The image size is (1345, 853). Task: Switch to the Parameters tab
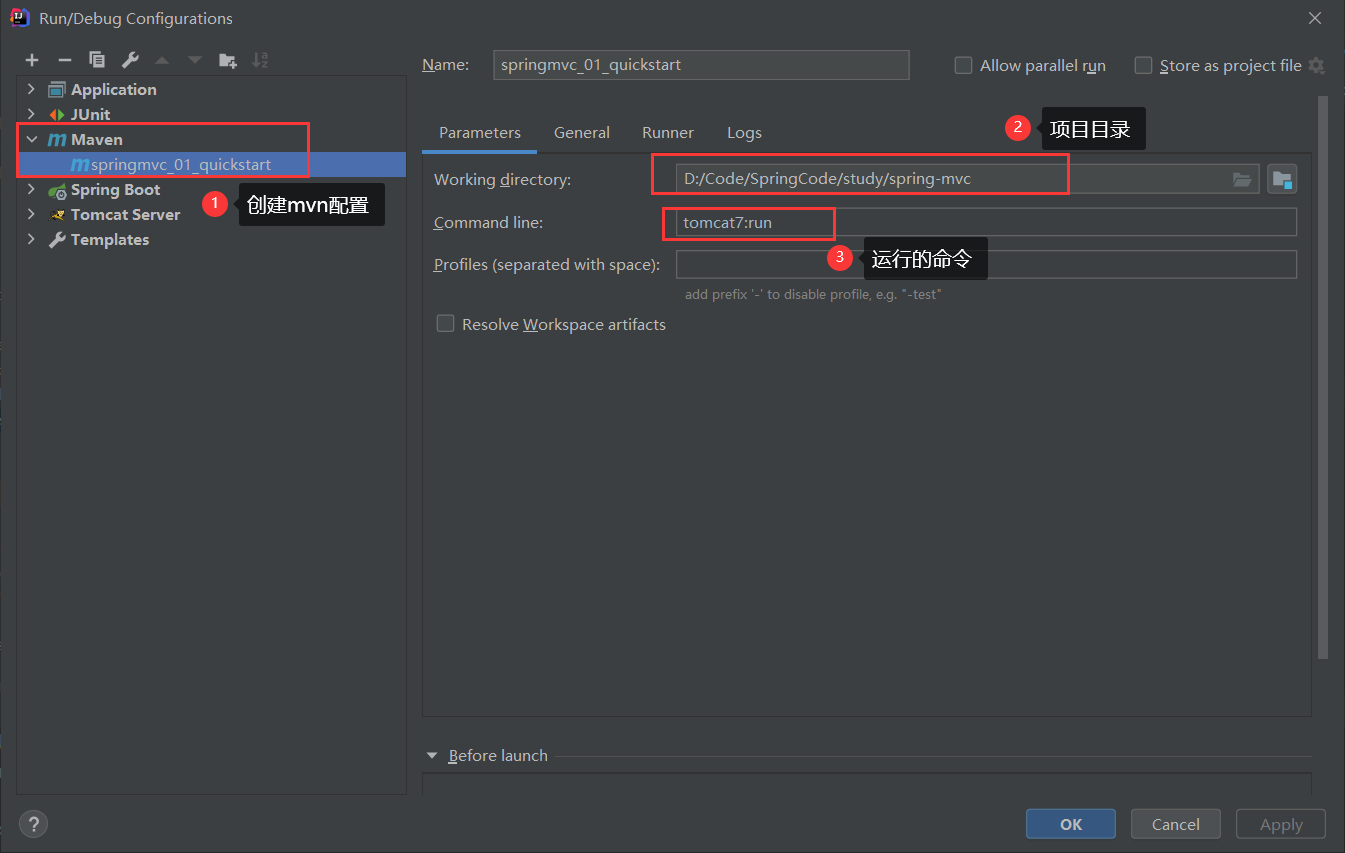point(480,133)
